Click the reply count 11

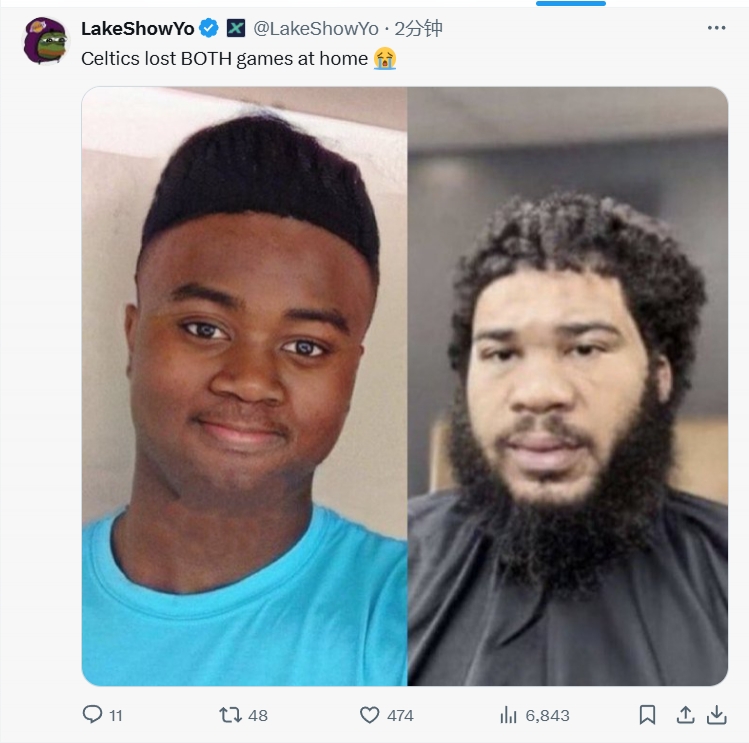click(x=116, y=715)
